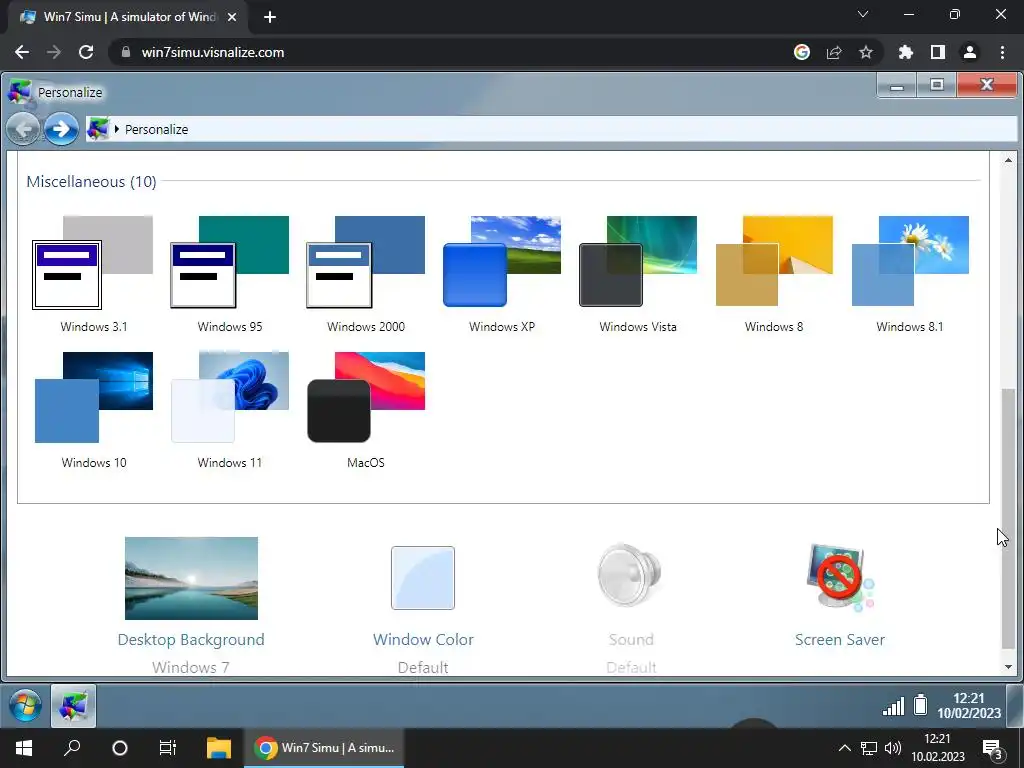1024x768 pixels.
Task: Open the Screen Saver icon
Action: point(839,577)
